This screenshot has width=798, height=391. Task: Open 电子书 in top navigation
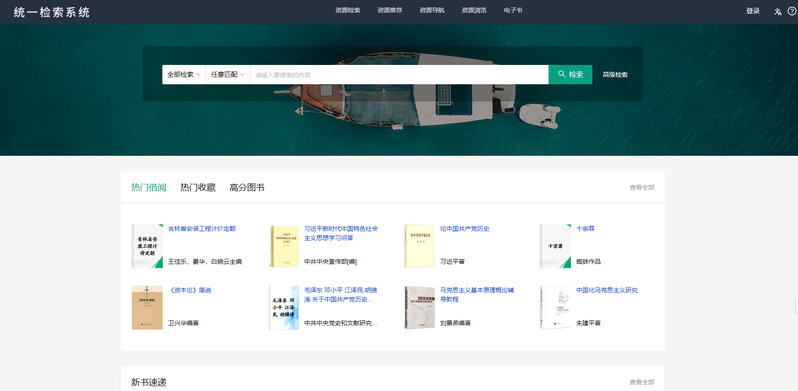(x=512, y=11)
